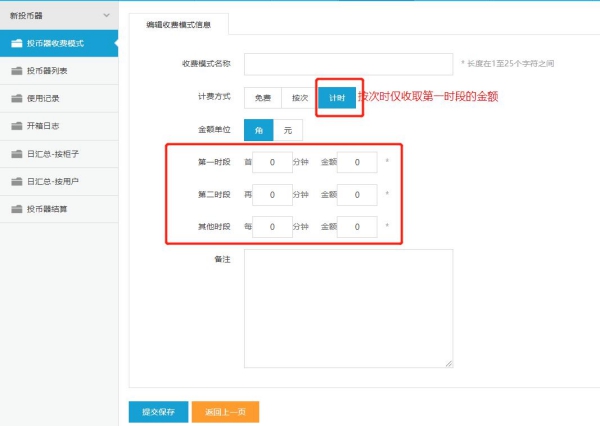Choose 计时 billing method
Image resolution: width=600 pixels, height=426 pixels.
tap(337, 98)
